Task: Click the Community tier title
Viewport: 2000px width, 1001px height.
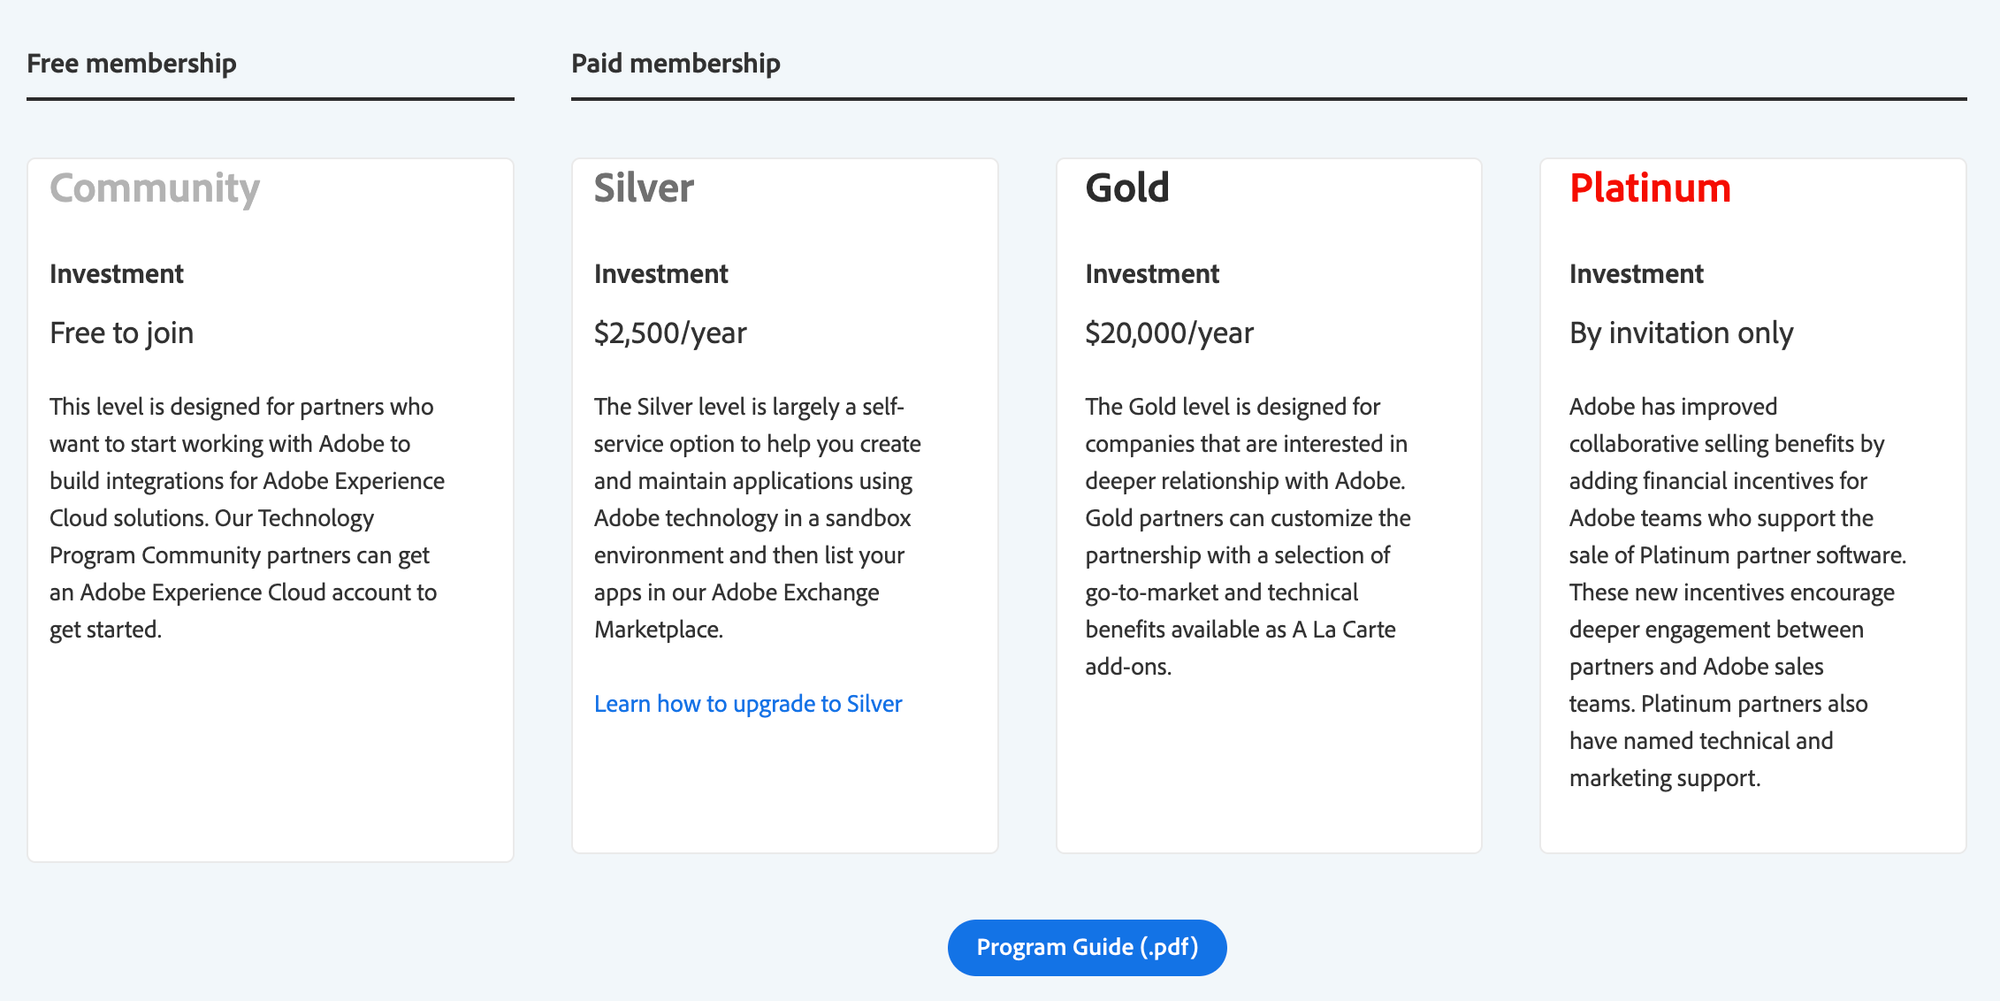Action: point(155,188)
